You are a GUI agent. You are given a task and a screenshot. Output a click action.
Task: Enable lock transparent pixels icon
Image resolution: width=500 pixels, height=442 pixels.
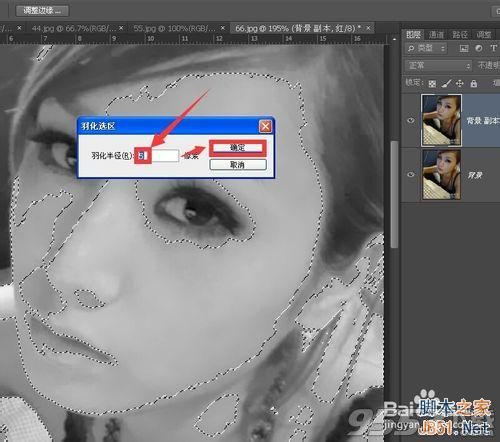coord(432,84)
